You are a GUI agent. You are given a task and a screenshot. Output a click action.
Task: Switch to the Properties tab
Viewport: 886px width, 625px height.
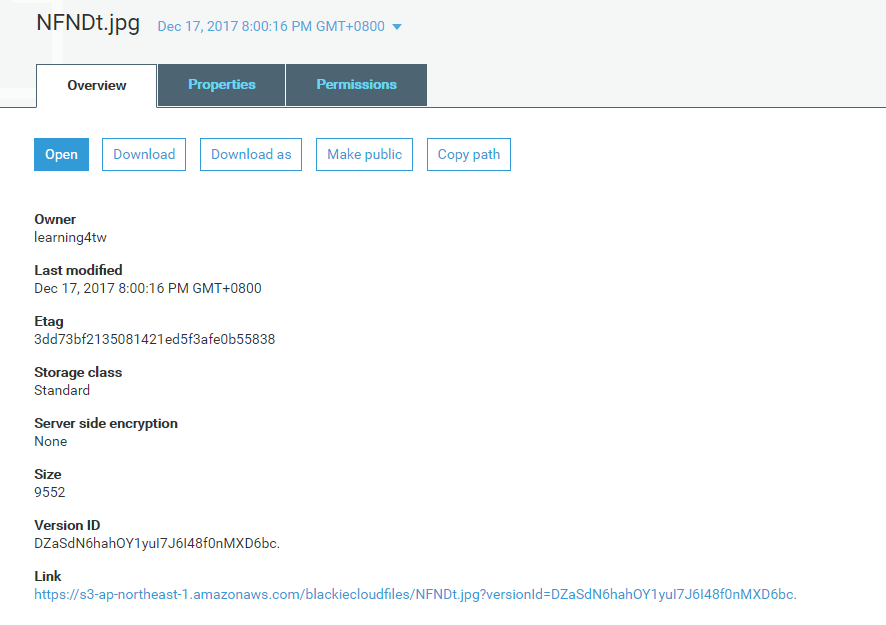[221, 85]
